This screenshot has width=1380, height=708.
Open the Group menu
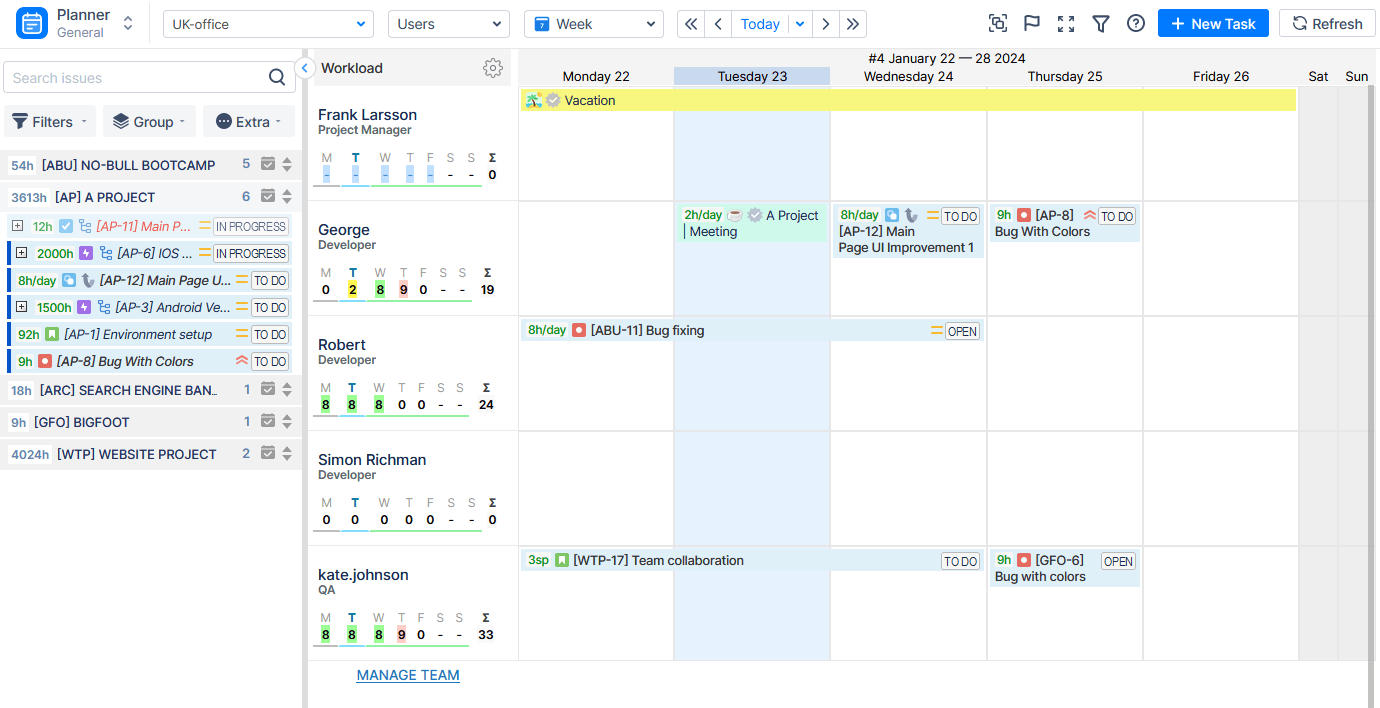point(148,121)
